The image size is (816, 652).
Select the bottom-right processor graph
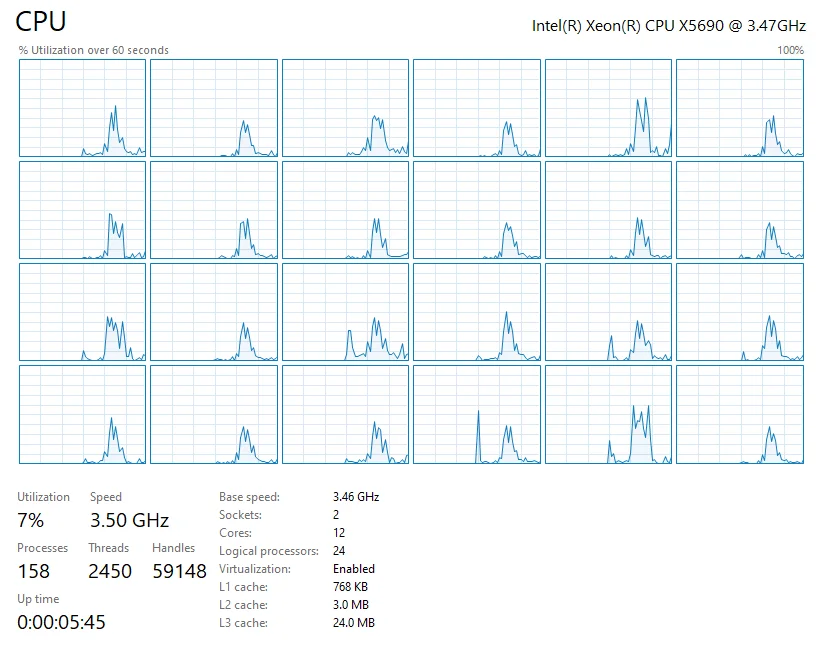pos(740,414)
